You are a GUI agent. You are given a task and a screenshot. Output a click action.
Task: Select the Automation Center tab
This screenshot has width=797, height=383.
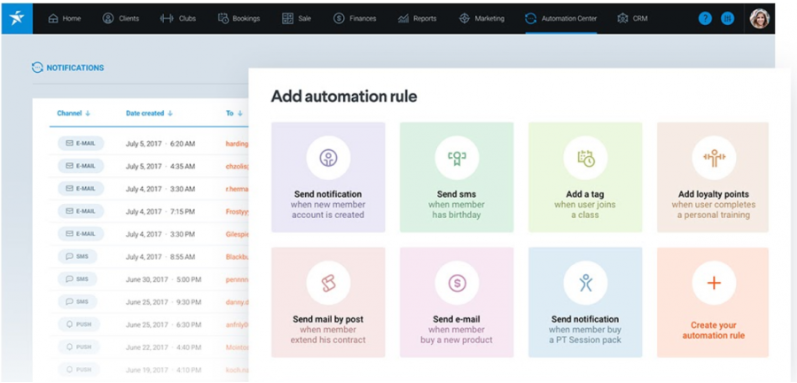561,18
